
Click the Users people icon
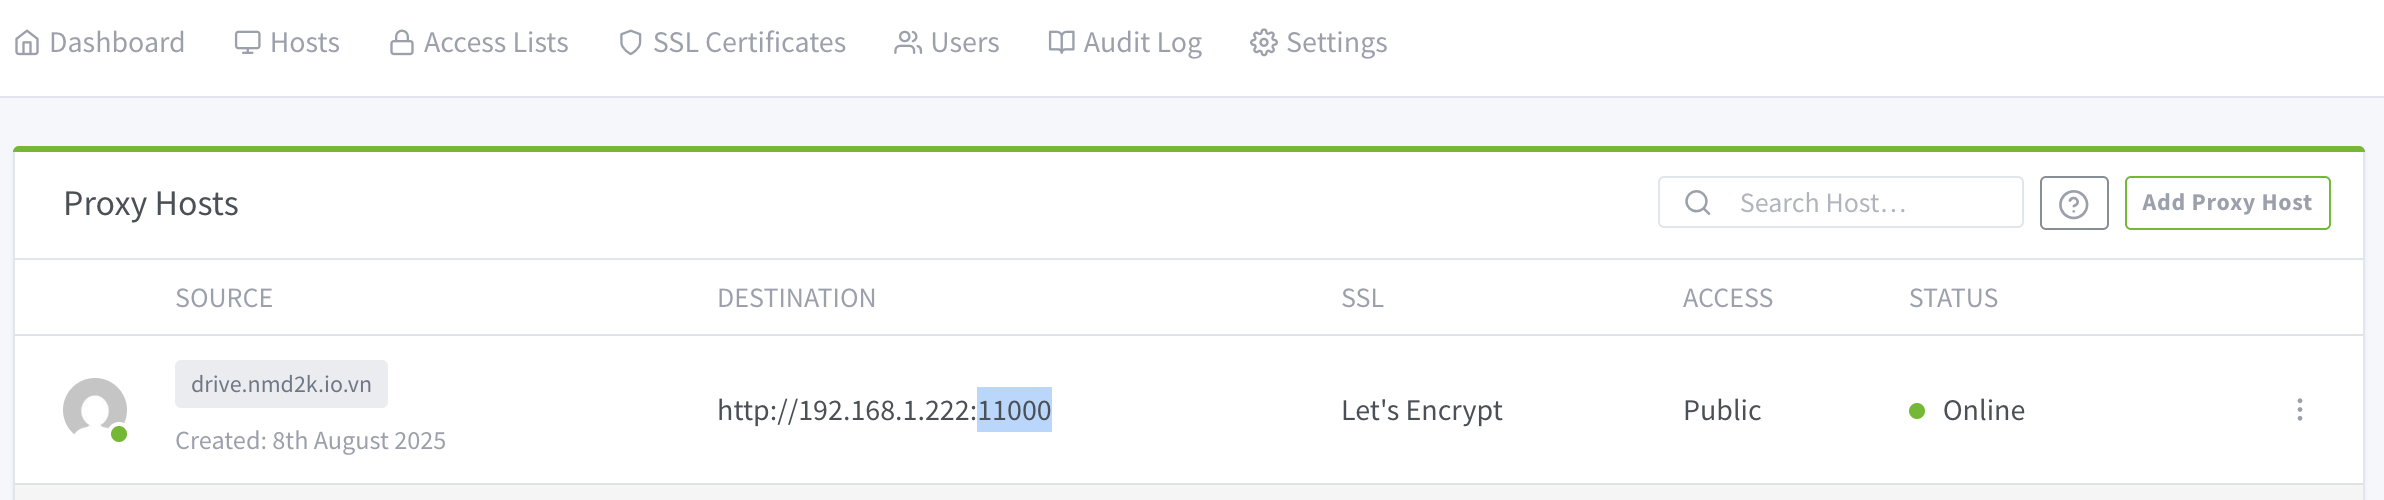click(x=908, y=43)
